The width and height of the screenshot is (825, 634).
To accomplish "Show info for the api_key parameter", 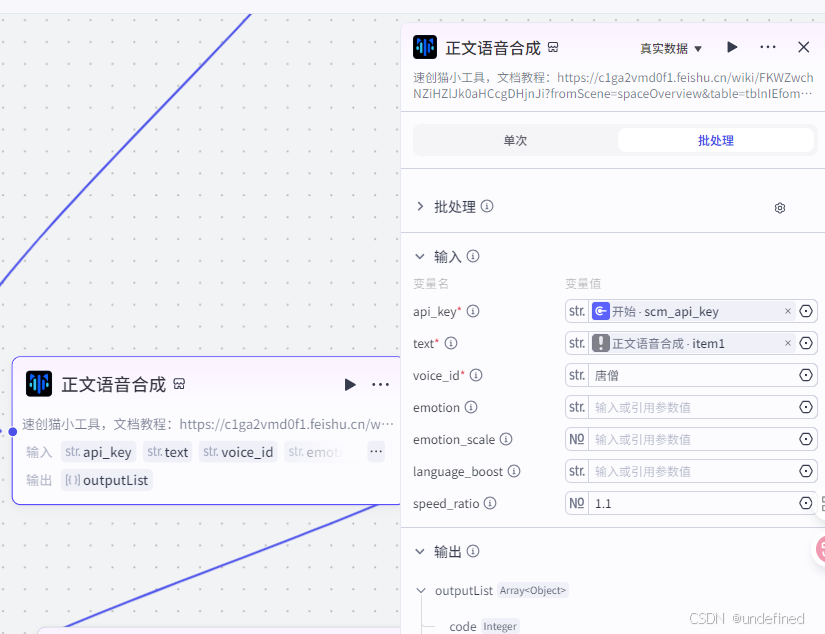I will (473, 311).
